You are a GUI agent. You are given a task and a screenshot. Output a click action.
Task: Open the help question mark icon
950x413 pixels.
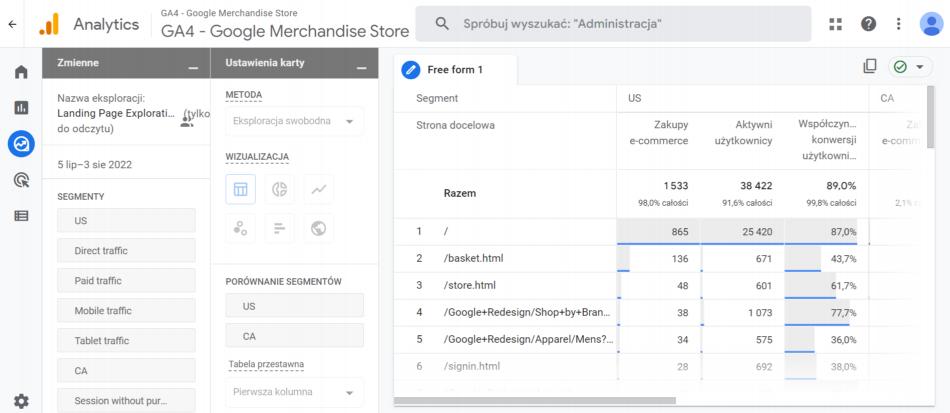tap(869, 23)
